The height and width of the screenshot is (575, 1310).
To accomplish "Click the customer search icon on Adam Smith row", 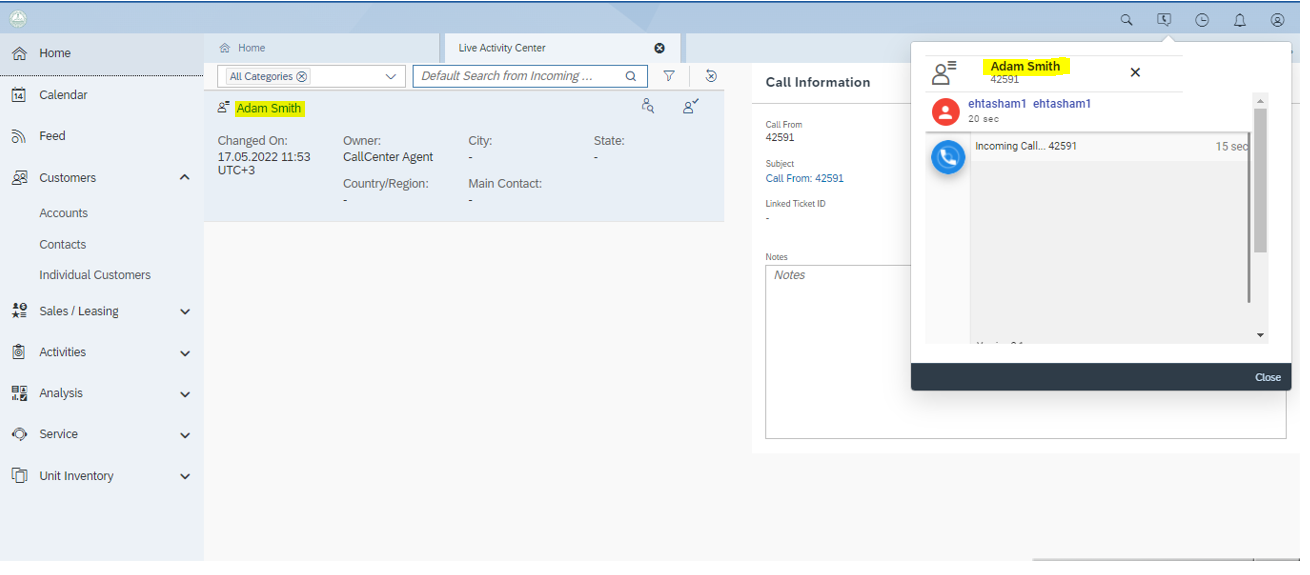I will [648, 106].
